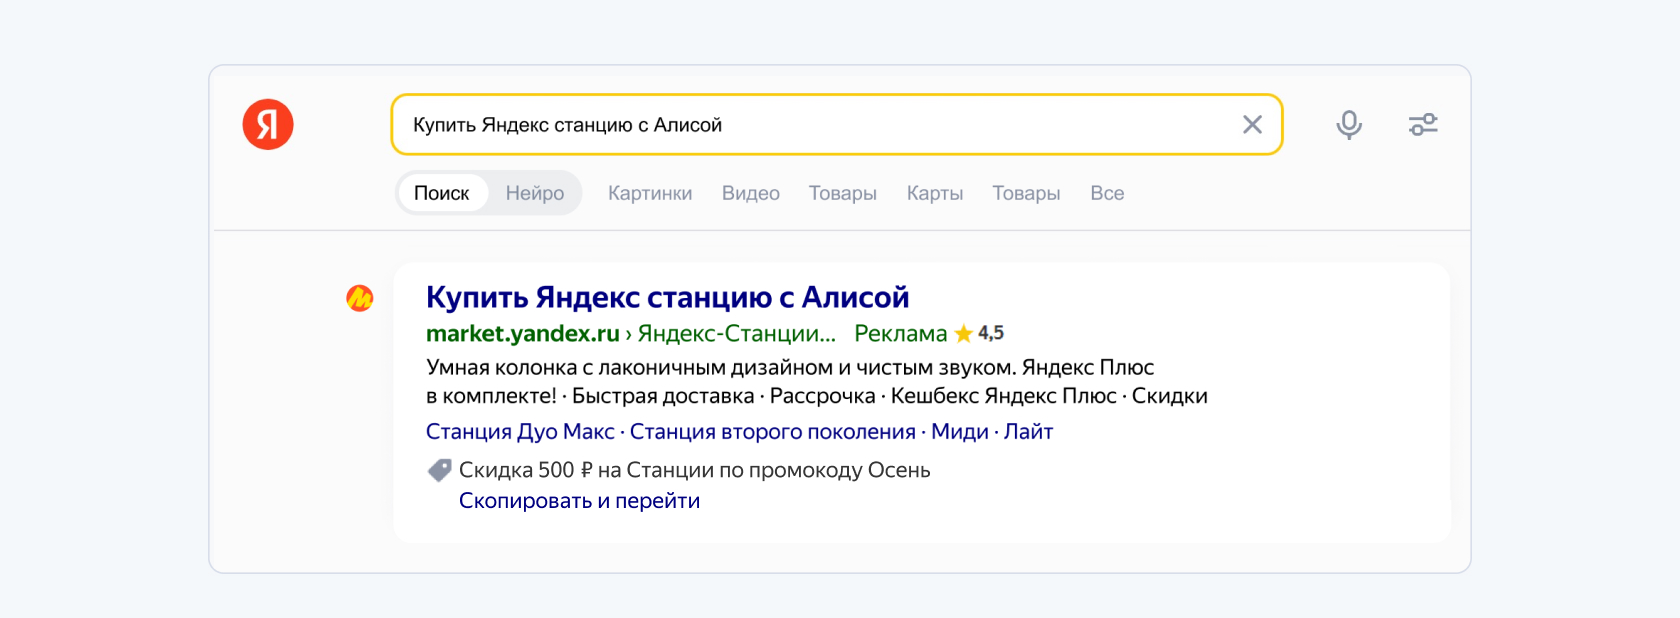Switch to the Поиск mode
1680x618 pixels.
(x=441, y=193)
